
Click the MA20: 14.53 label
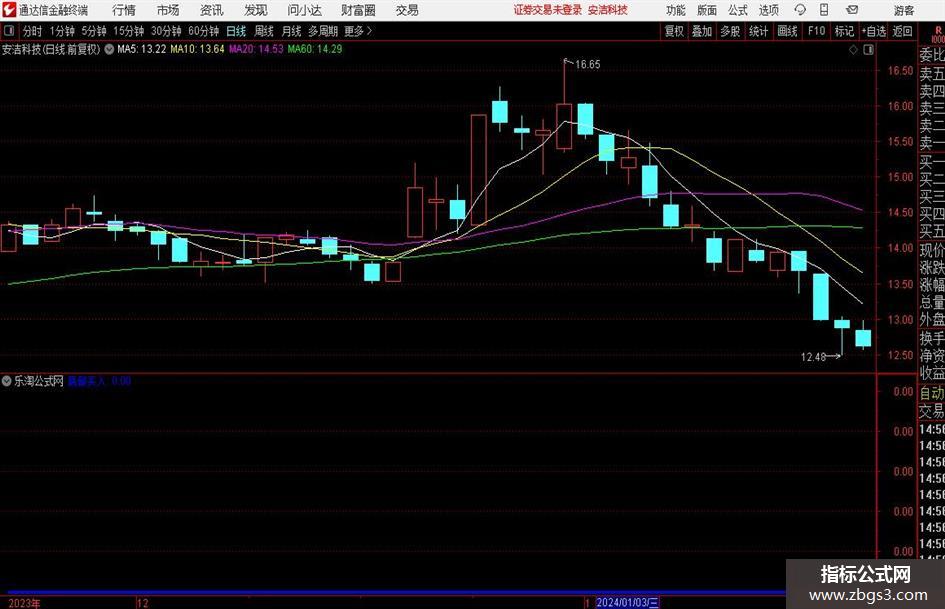256,49
